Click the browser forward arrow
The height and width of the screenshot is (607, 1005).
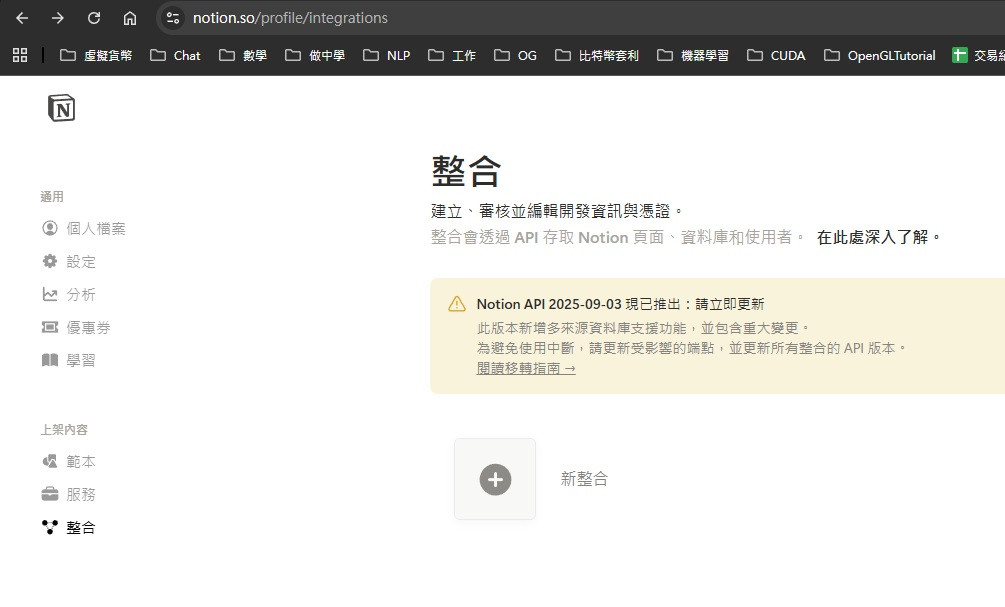(58, 18)
